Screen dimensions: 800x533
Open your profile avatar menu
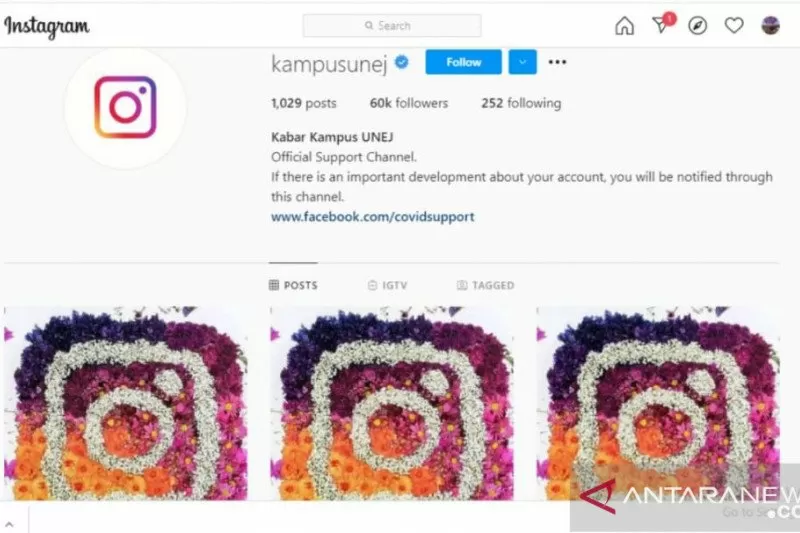770,26
